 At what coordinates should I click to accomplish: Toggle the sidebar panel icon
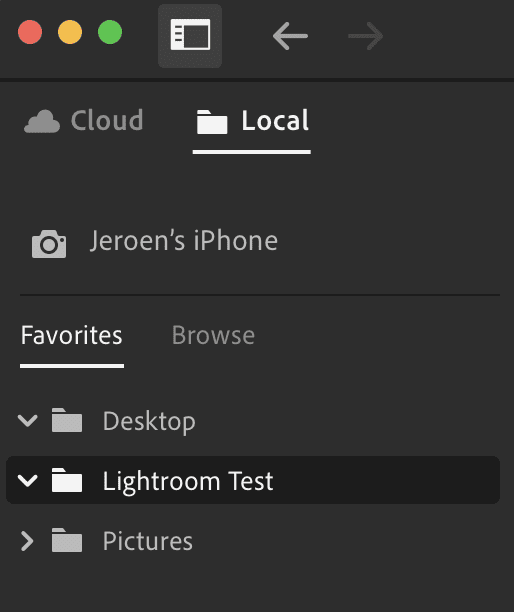[x=190, y=36]
